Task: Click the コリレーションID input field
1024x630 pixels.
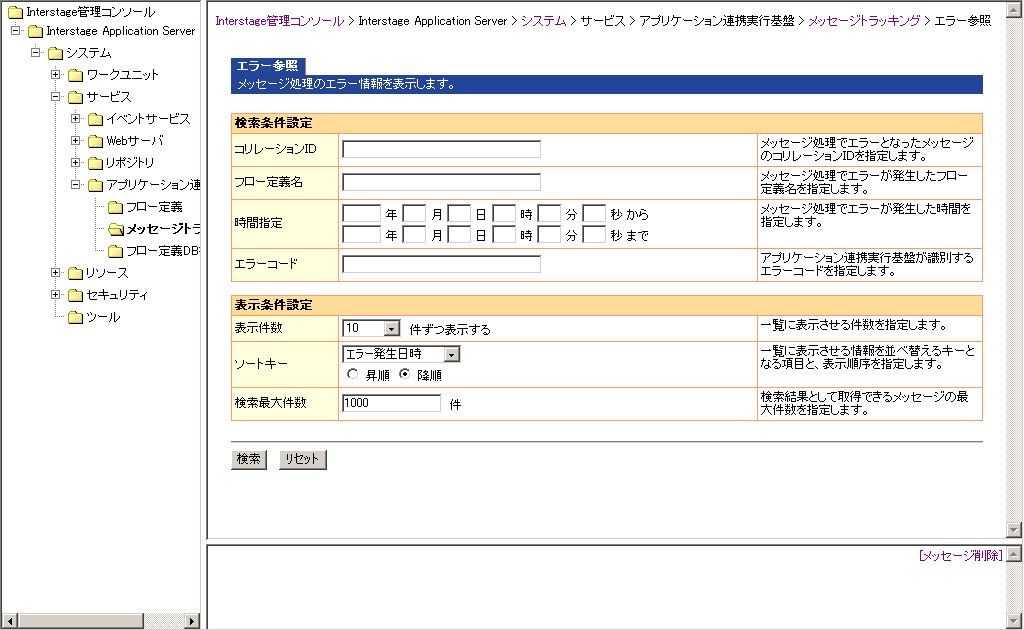Action: [x=441, y=150]
